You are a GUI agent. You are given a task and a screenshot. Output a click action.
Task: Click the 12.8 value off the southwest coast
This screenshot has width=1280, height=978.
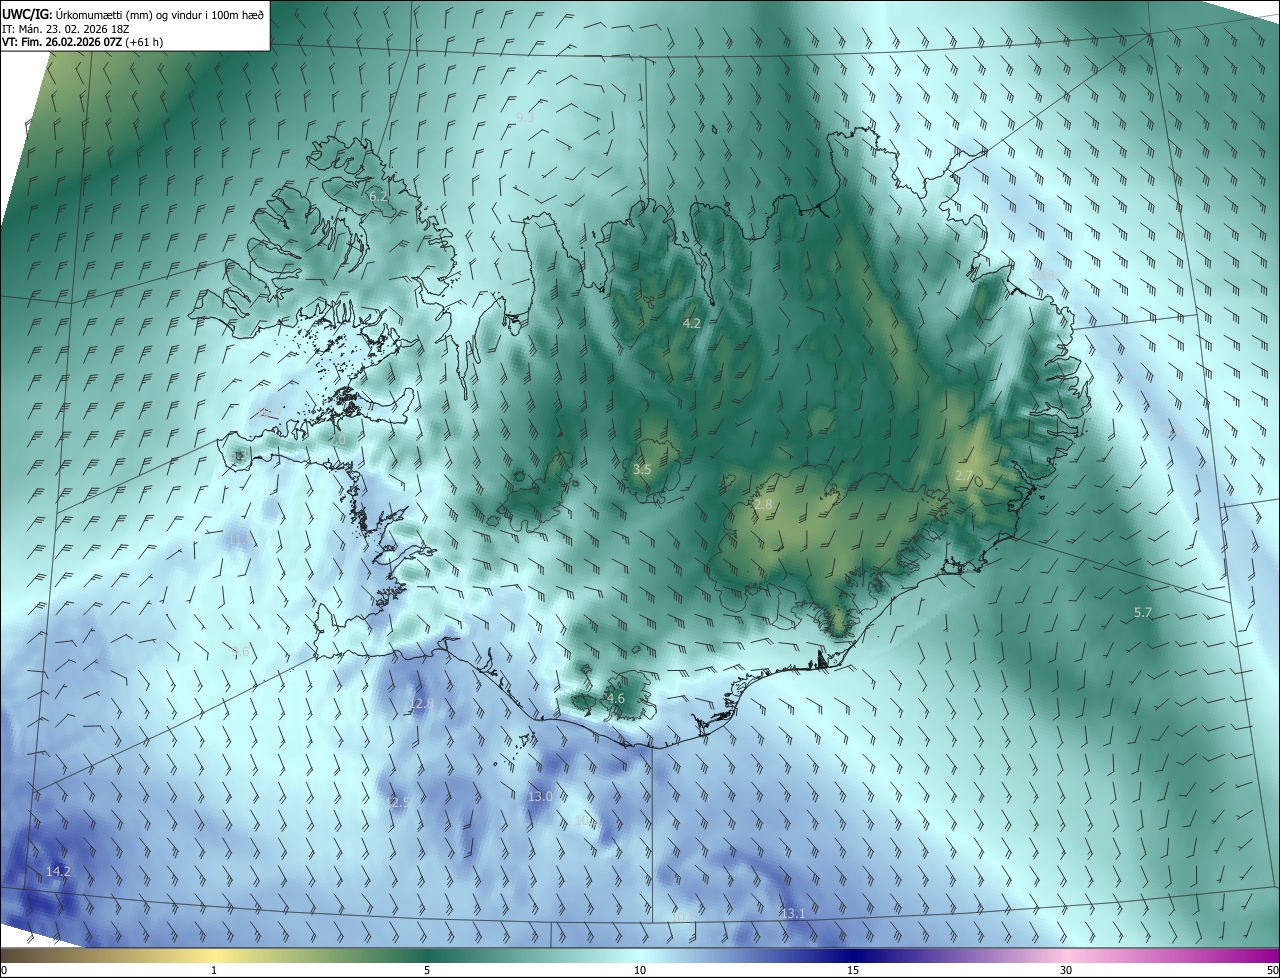point(421,704)
